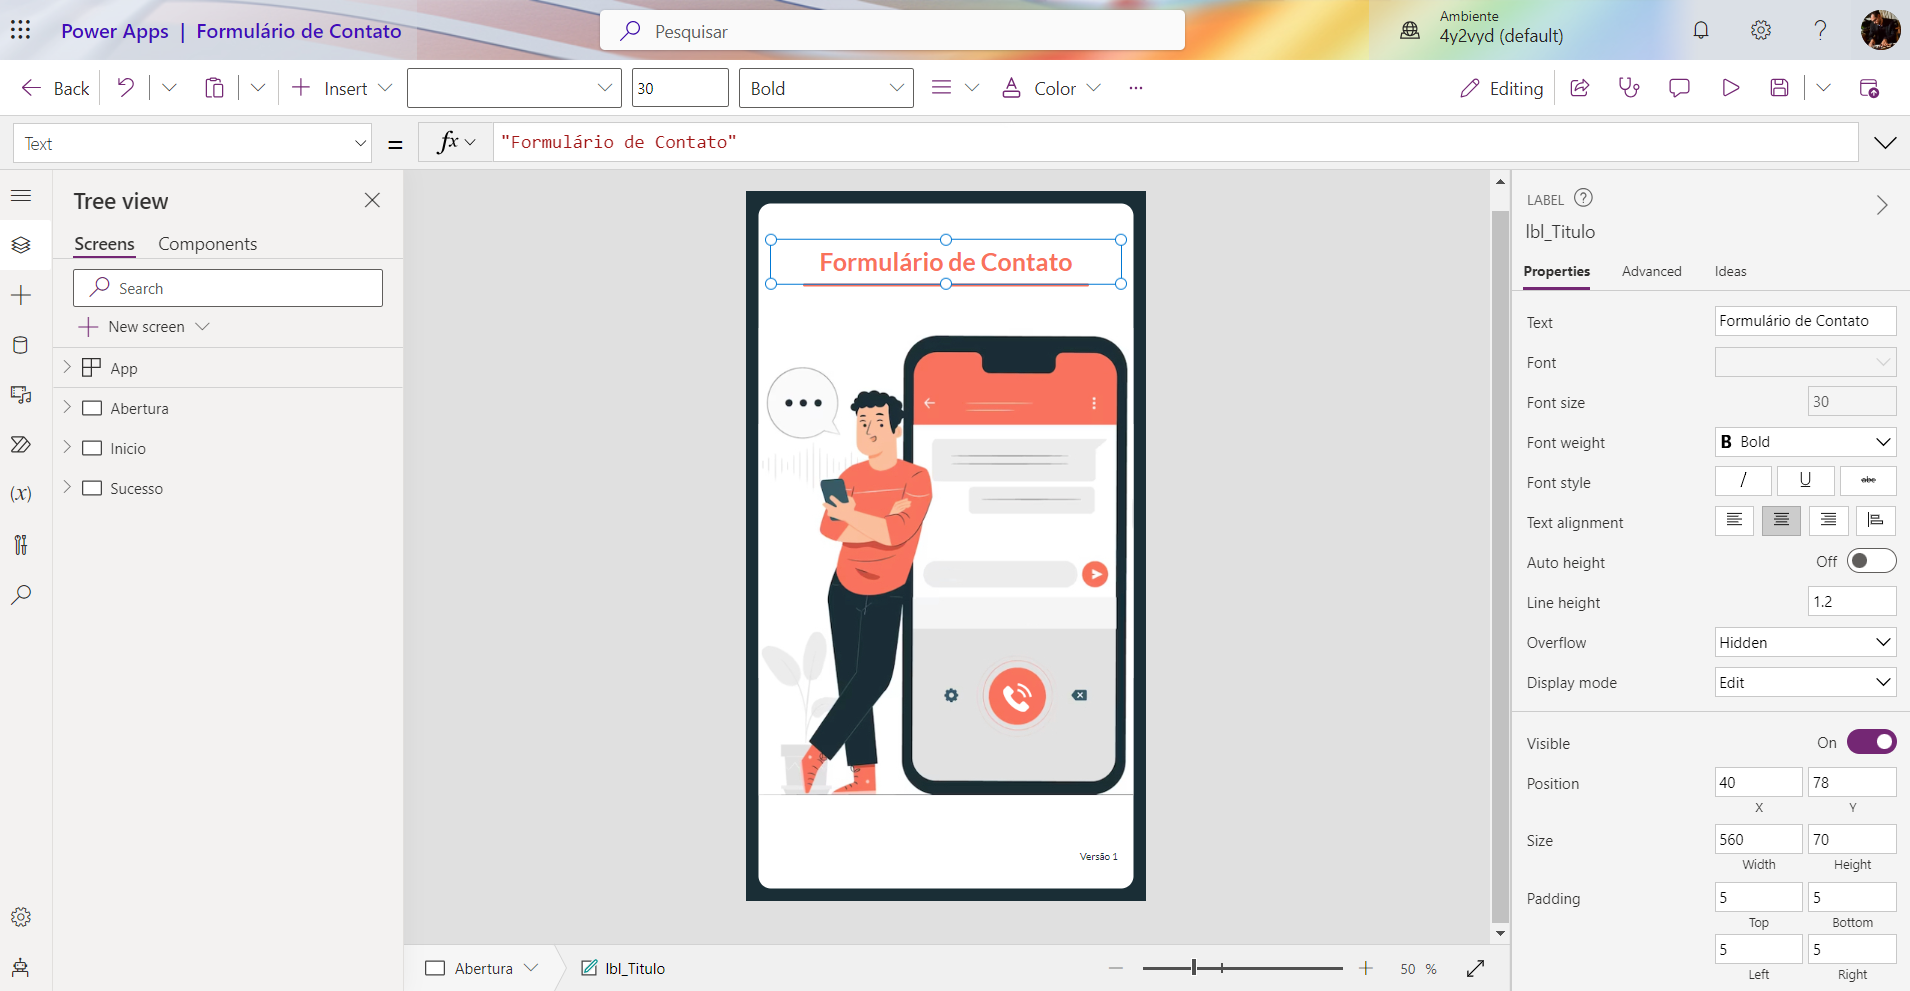Click the Save disk icon
1910x991 pixels.
pos(1779,88)
